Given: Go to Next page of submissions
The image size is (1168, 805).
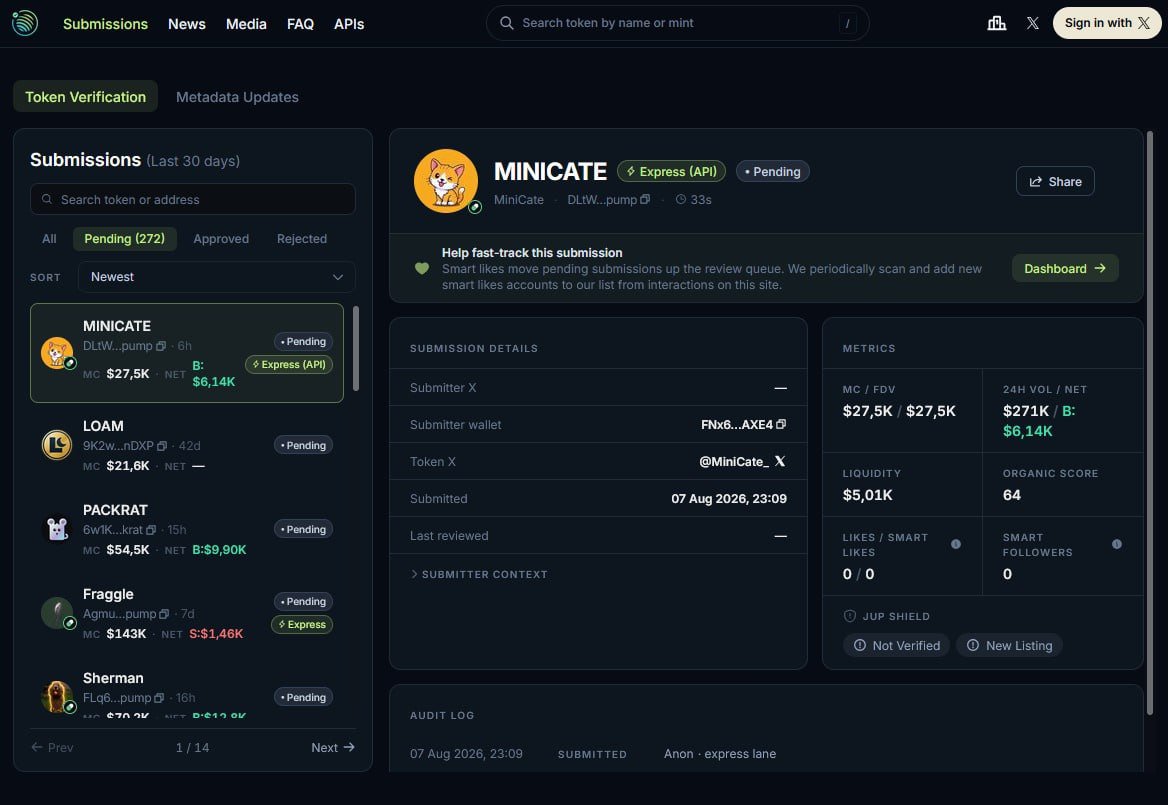Looking at the screenshot, I should [x=333, y=748].
